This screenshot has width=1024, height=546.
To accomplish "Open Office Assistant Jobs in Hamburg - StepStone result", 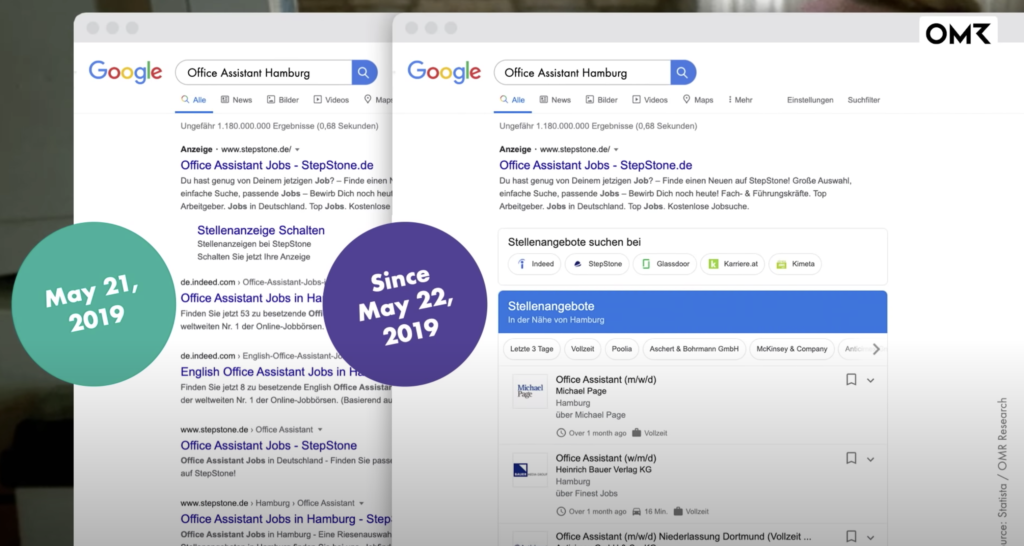I will (x=286, y=519).
